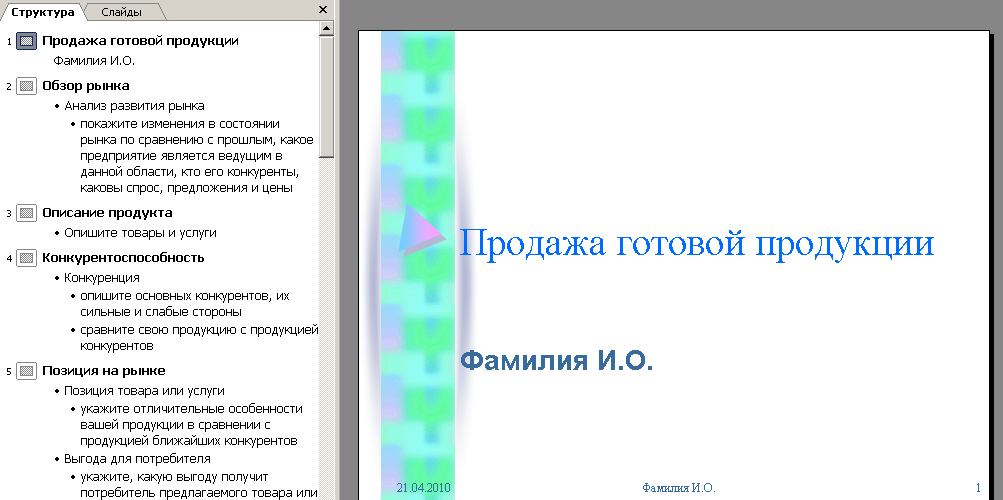This screenshot has height=500, width=1003.
Task: Select slide 4 icon 'Конкурентоспособность'
Action: [27, 258]
